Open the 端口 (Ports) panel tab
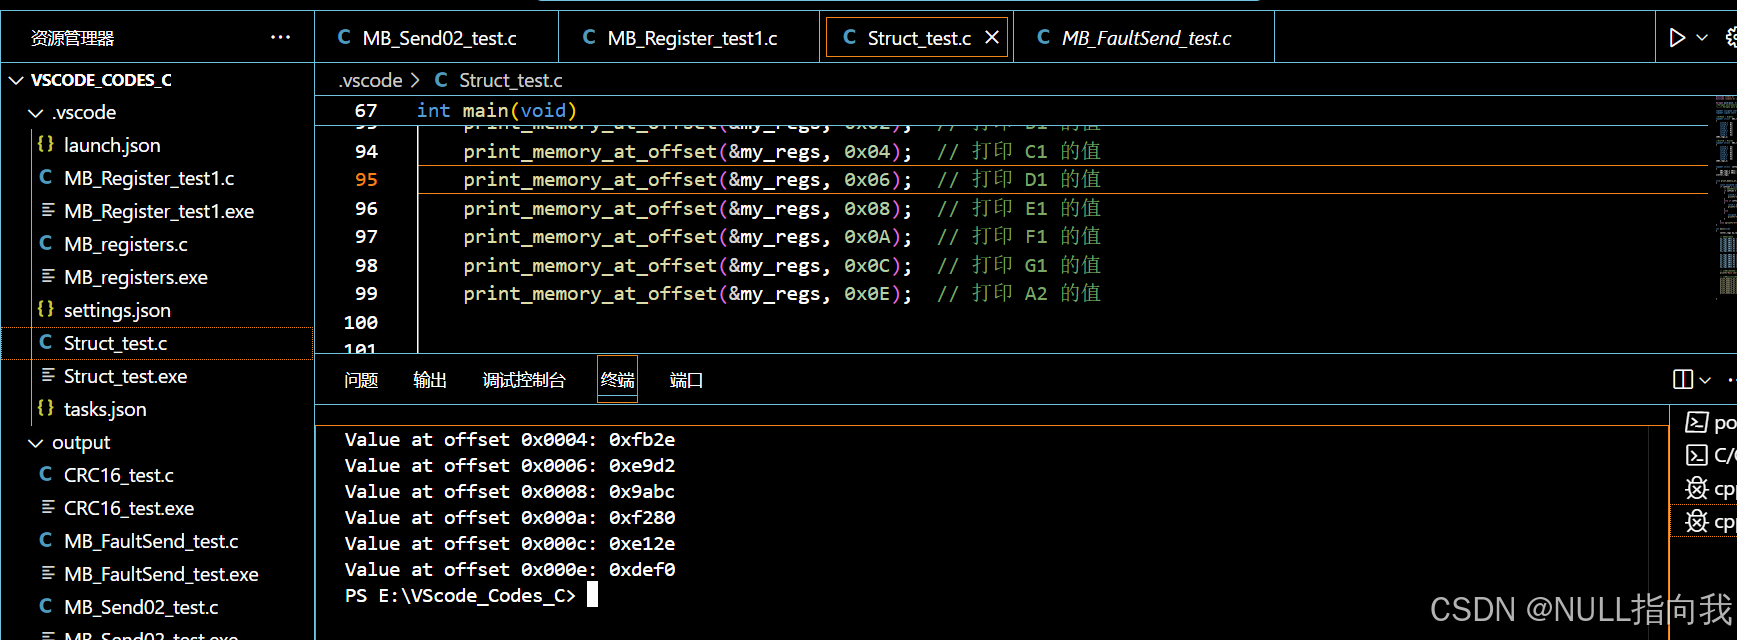The width and height of the screenshot is (1737, 640). click(686, 381)
